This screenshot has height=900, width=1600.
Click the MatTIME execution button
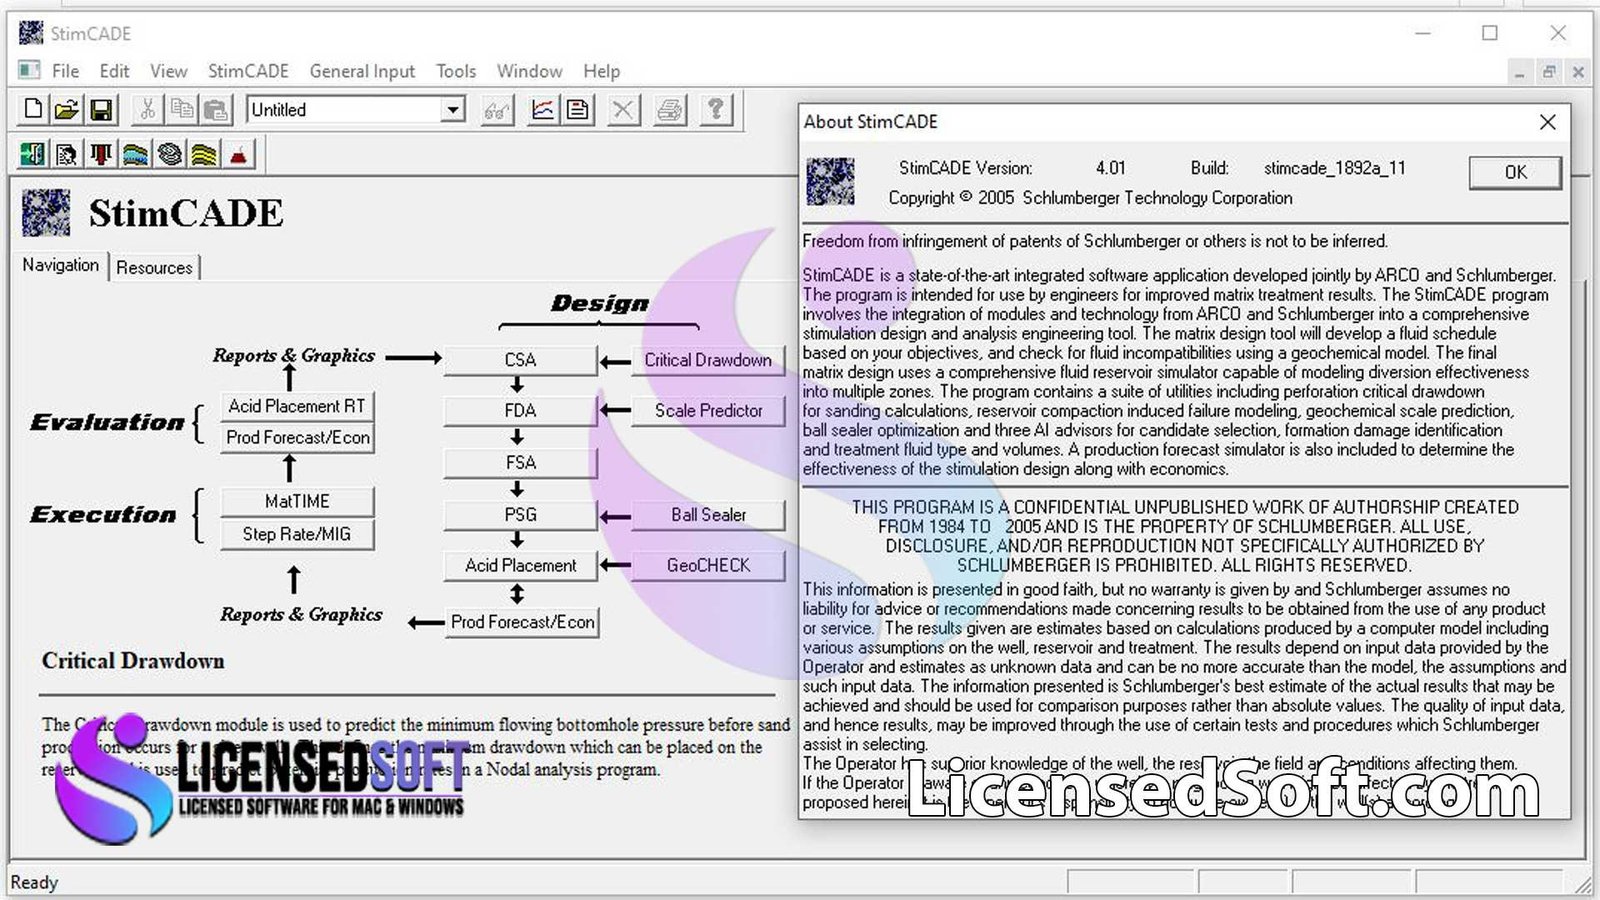297,502
